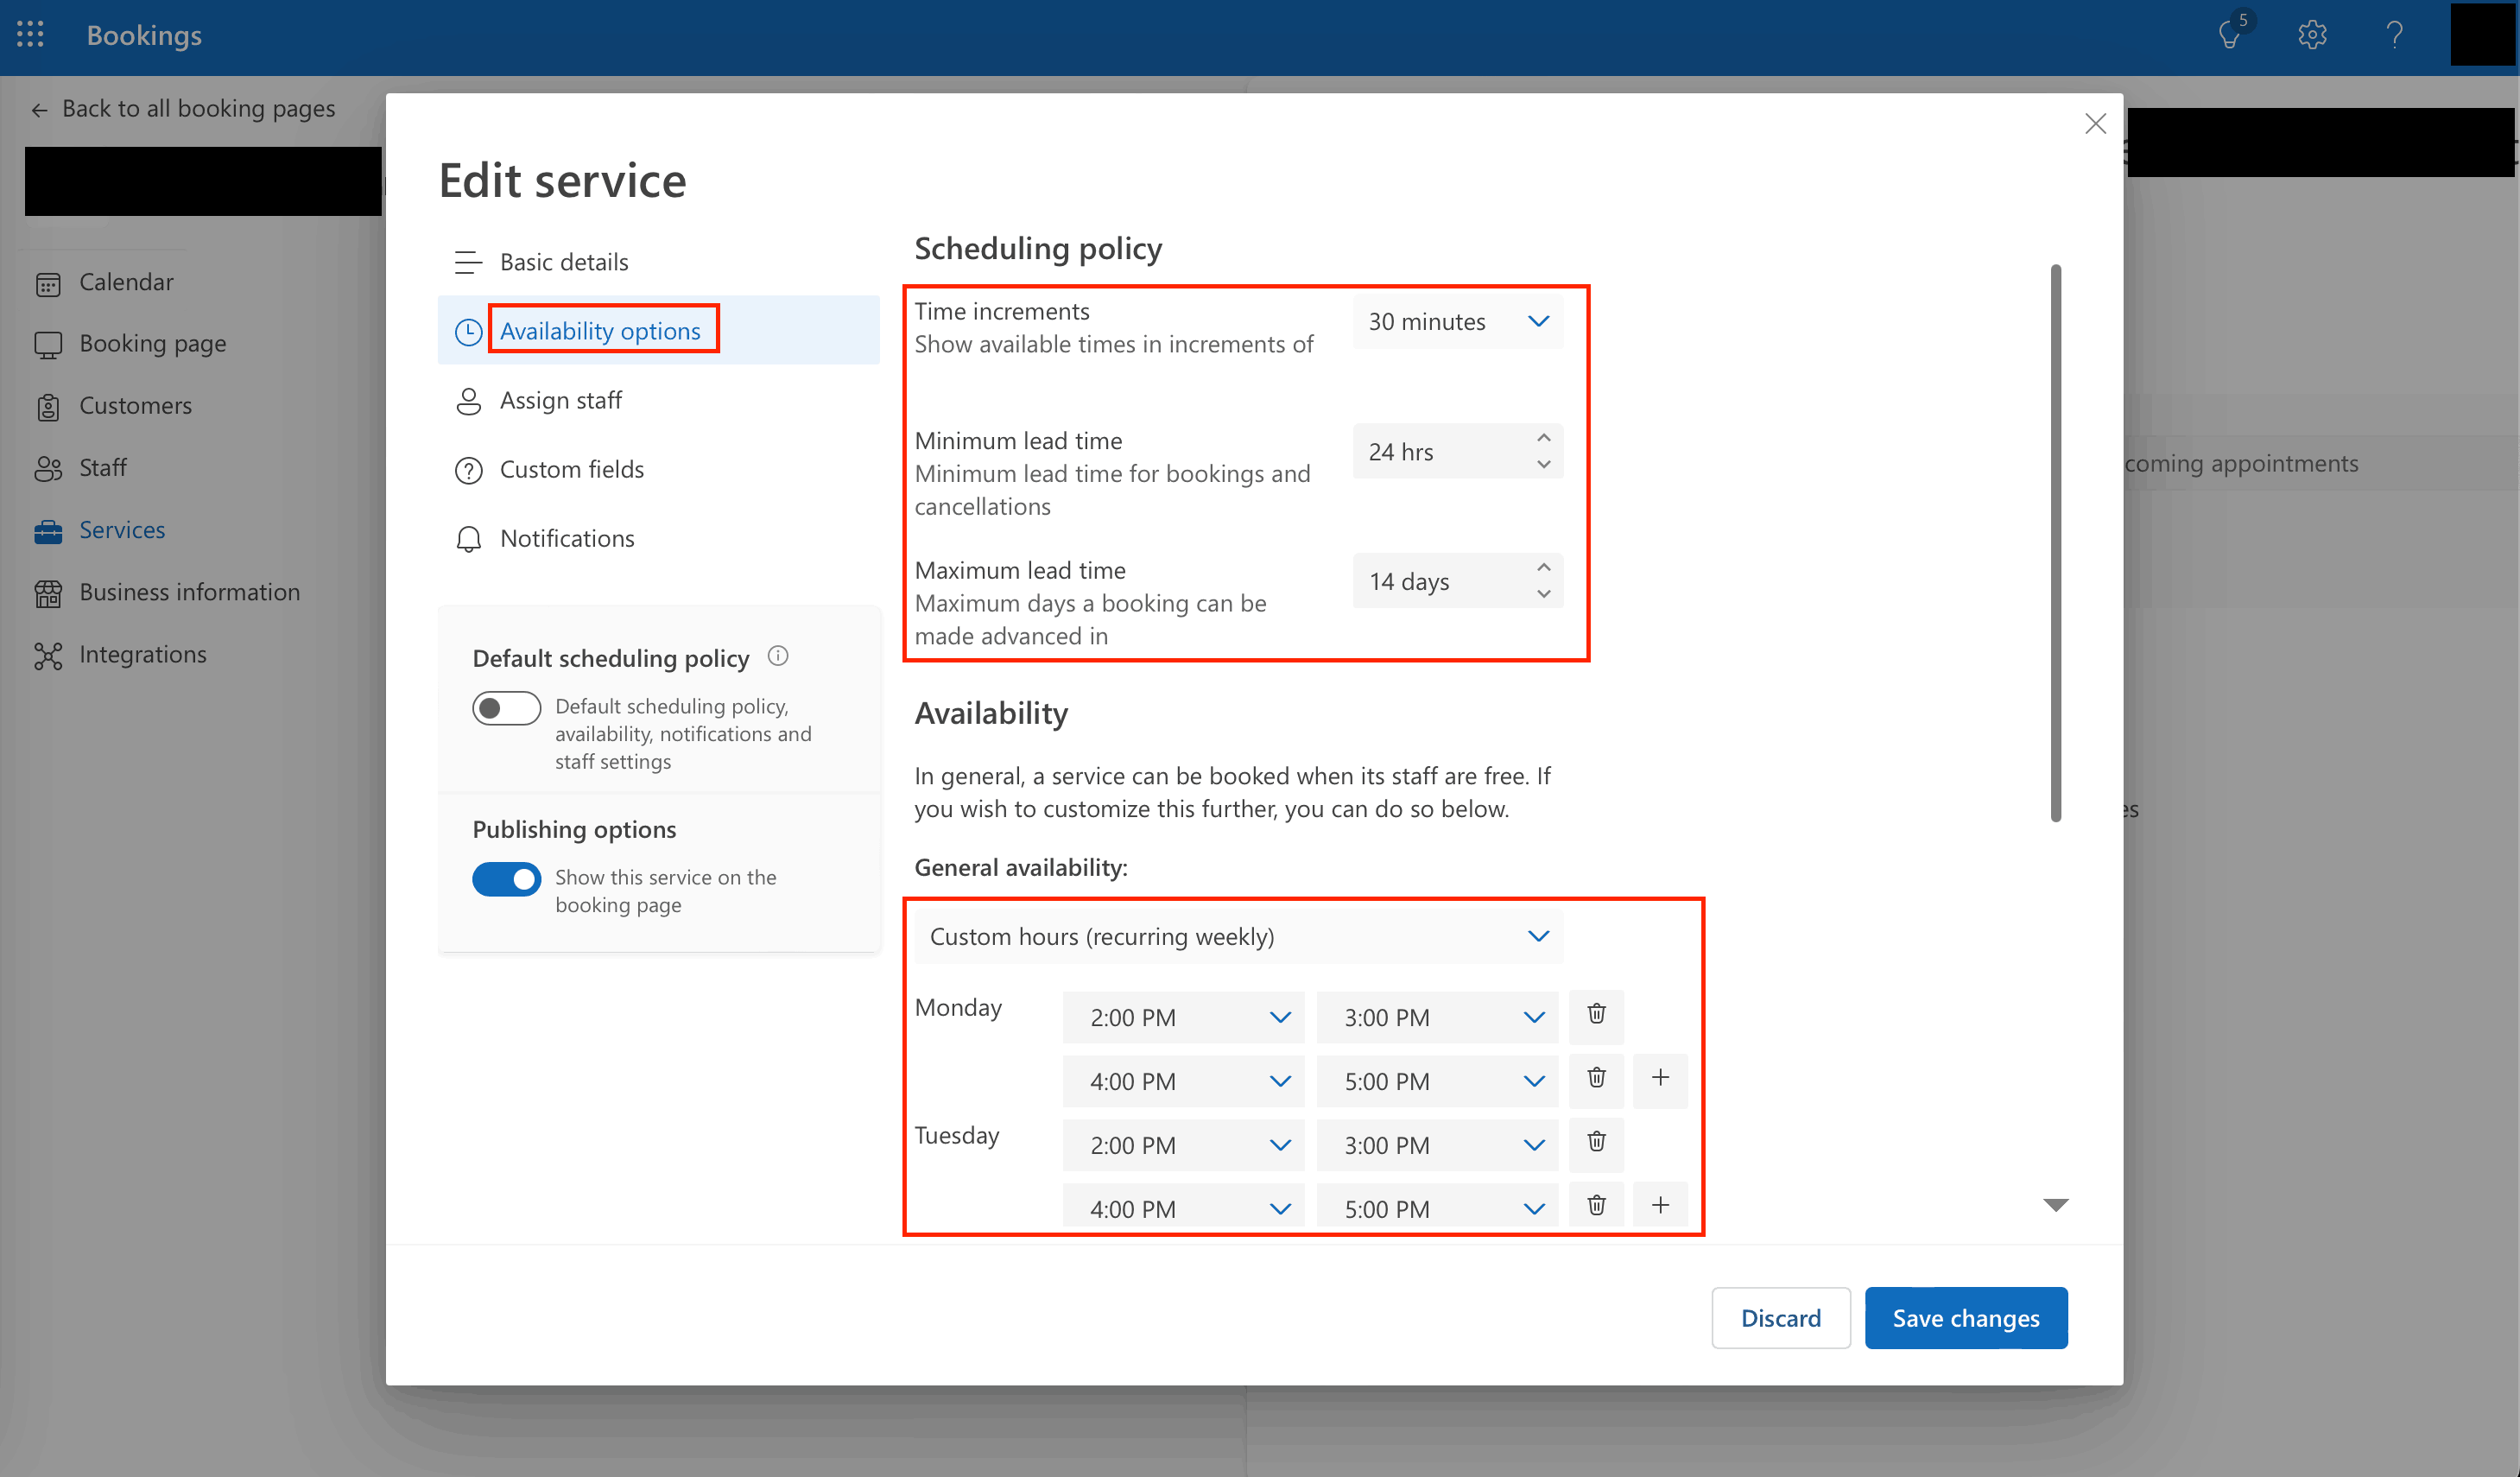
Task: Delete Tuesday 2:00 PM to 3:00 PM slot
Action: pyautogui.click(x=1596, y=1143)
